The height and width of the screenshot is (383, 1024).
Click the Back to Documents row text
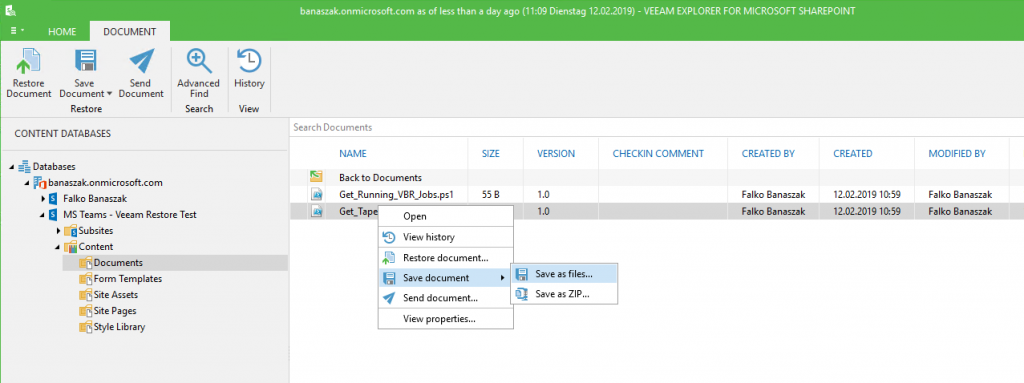380,177
